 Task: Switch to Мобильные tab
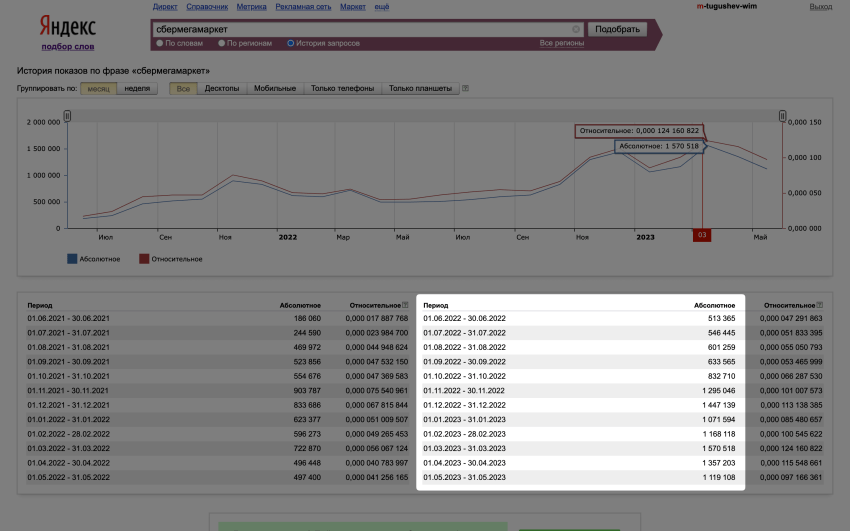point(275,88)
